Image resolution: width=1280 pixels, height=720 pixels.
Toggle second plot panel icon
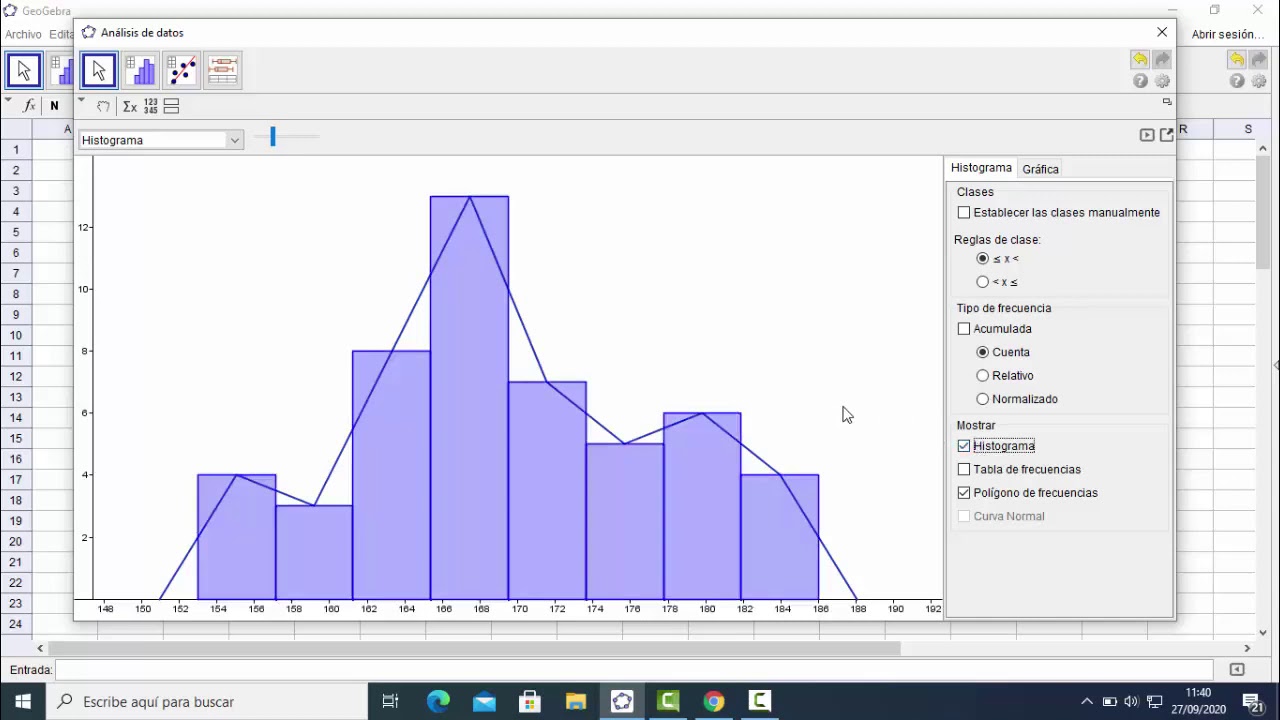pyautogui.click(x=171, y=106)
